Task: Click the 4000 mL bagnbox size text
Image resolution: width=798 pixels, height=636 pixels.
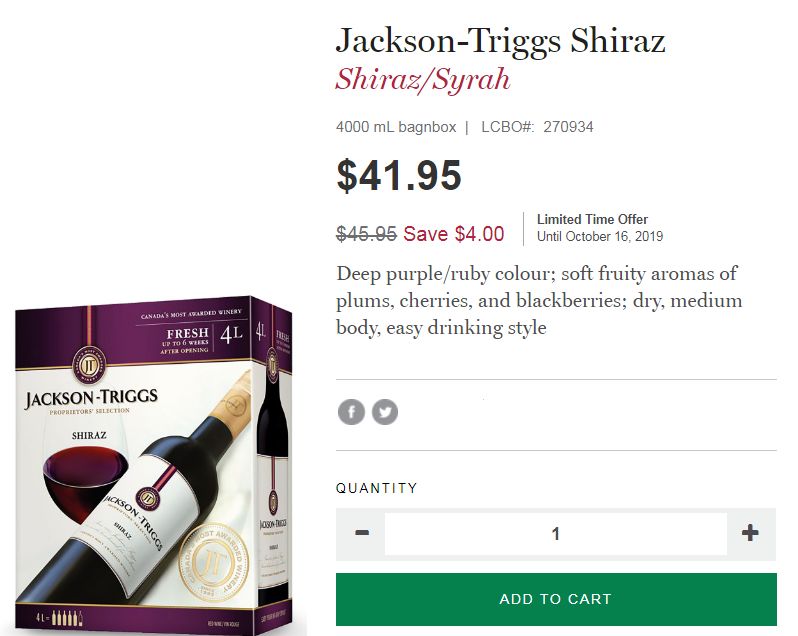Action: tap(396, 127)
